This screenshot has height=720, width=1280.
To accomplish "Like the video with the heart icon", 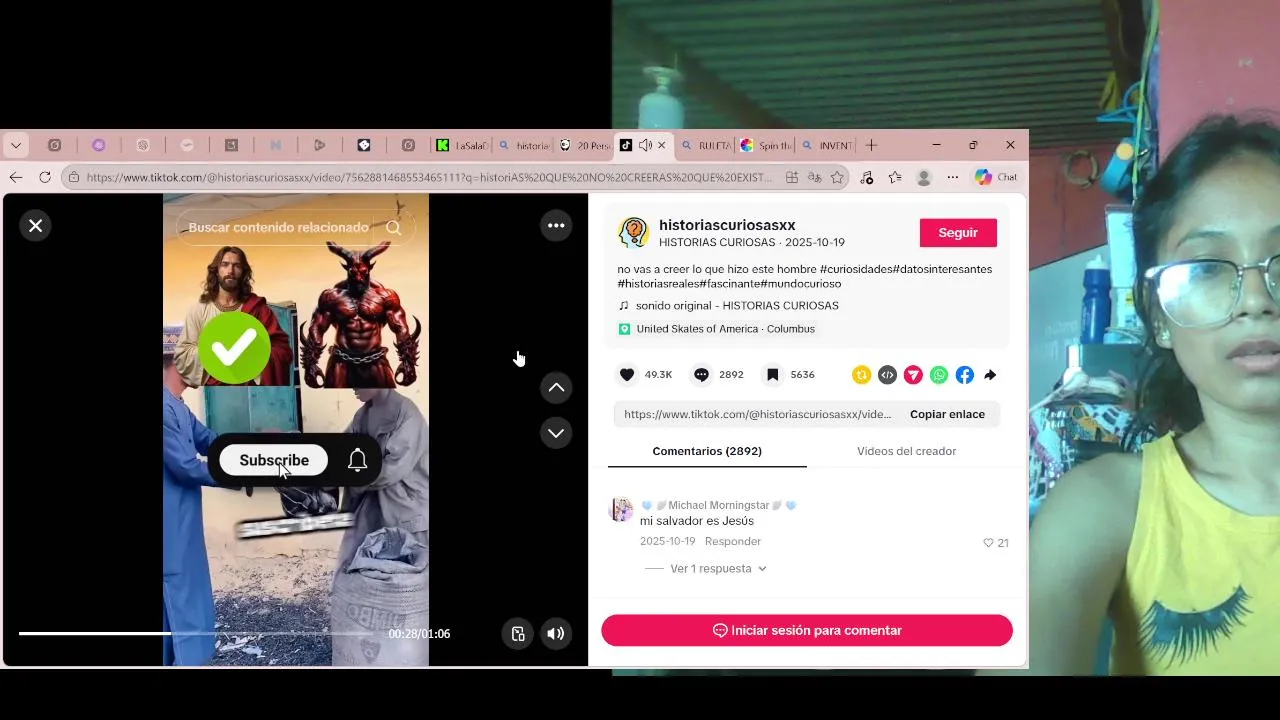I will coord(627,375).
